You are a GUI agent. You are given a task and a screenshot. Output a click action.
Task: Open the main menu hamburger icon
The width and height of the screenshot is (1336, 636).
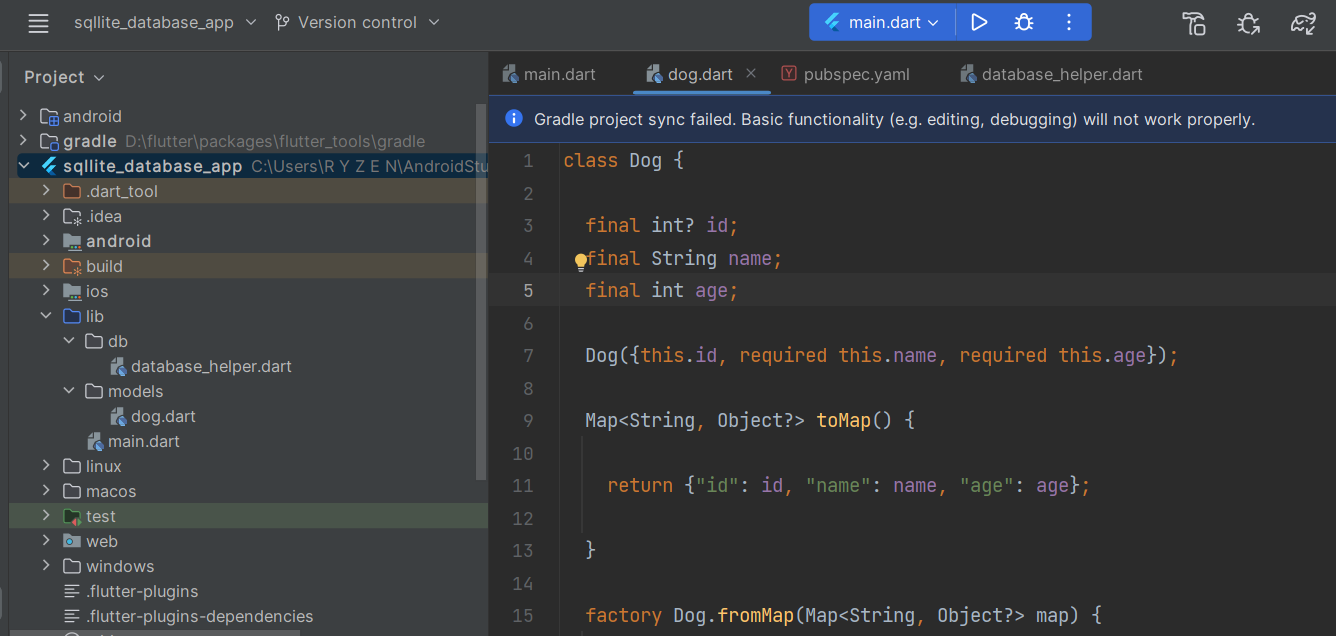tap(38, 22)
